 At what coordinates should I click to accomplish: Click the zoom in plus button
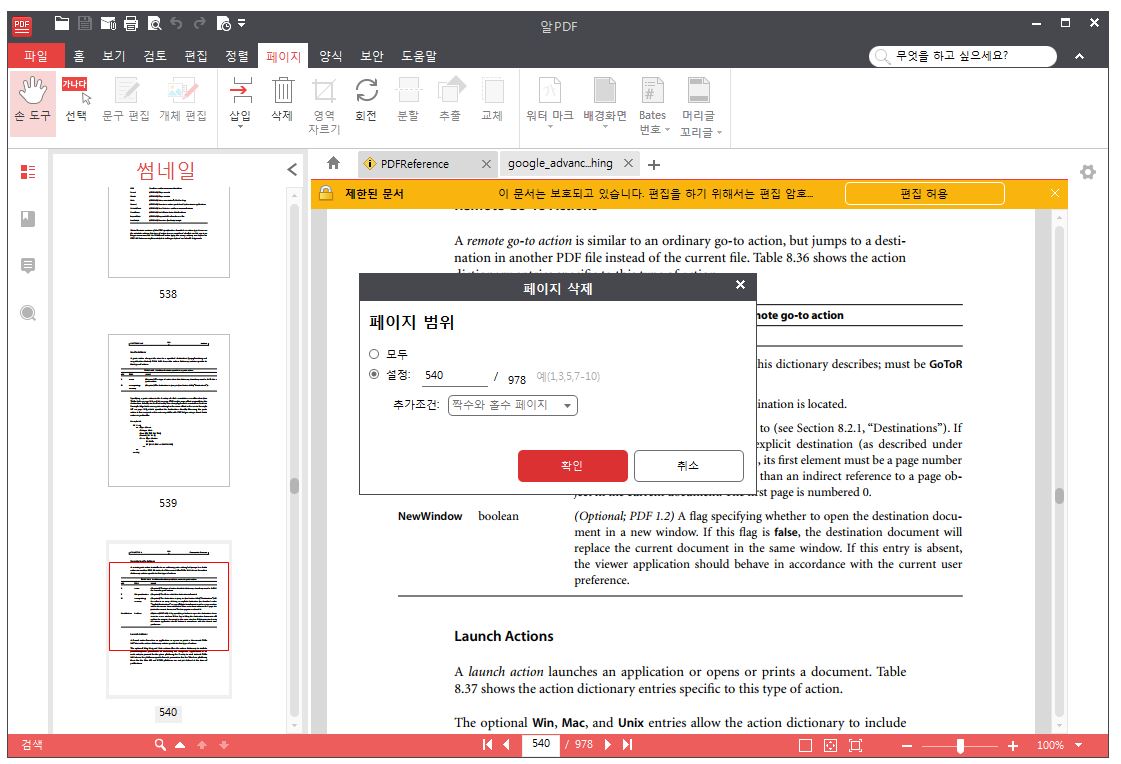point(1012,745)
